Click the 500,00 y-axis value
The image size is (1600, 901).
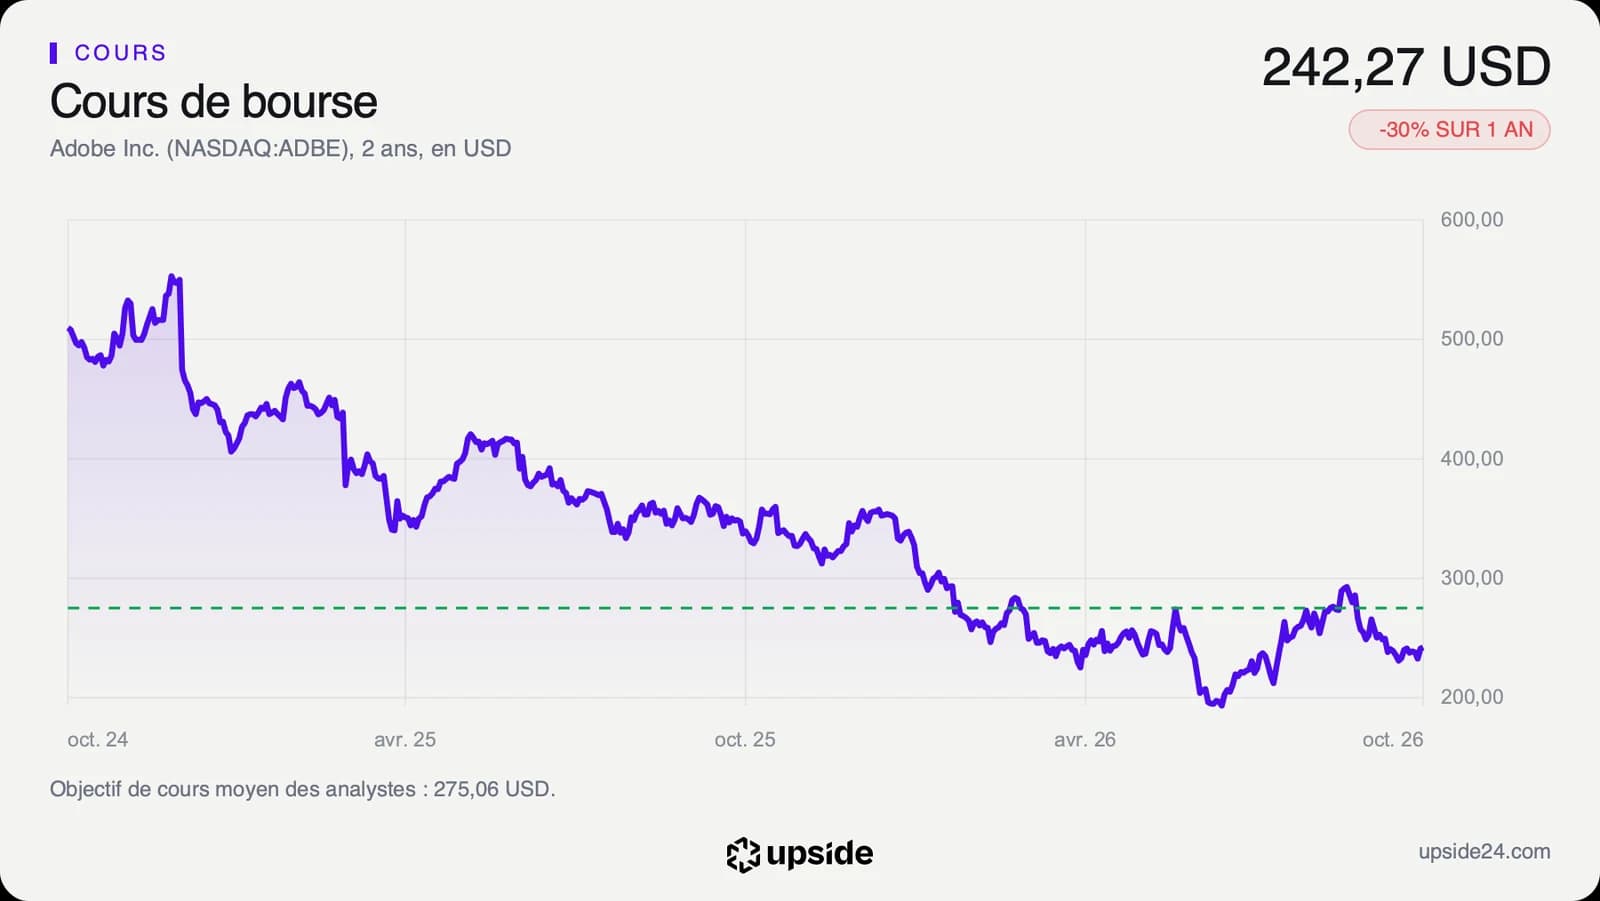click(x=1472, y=339)
